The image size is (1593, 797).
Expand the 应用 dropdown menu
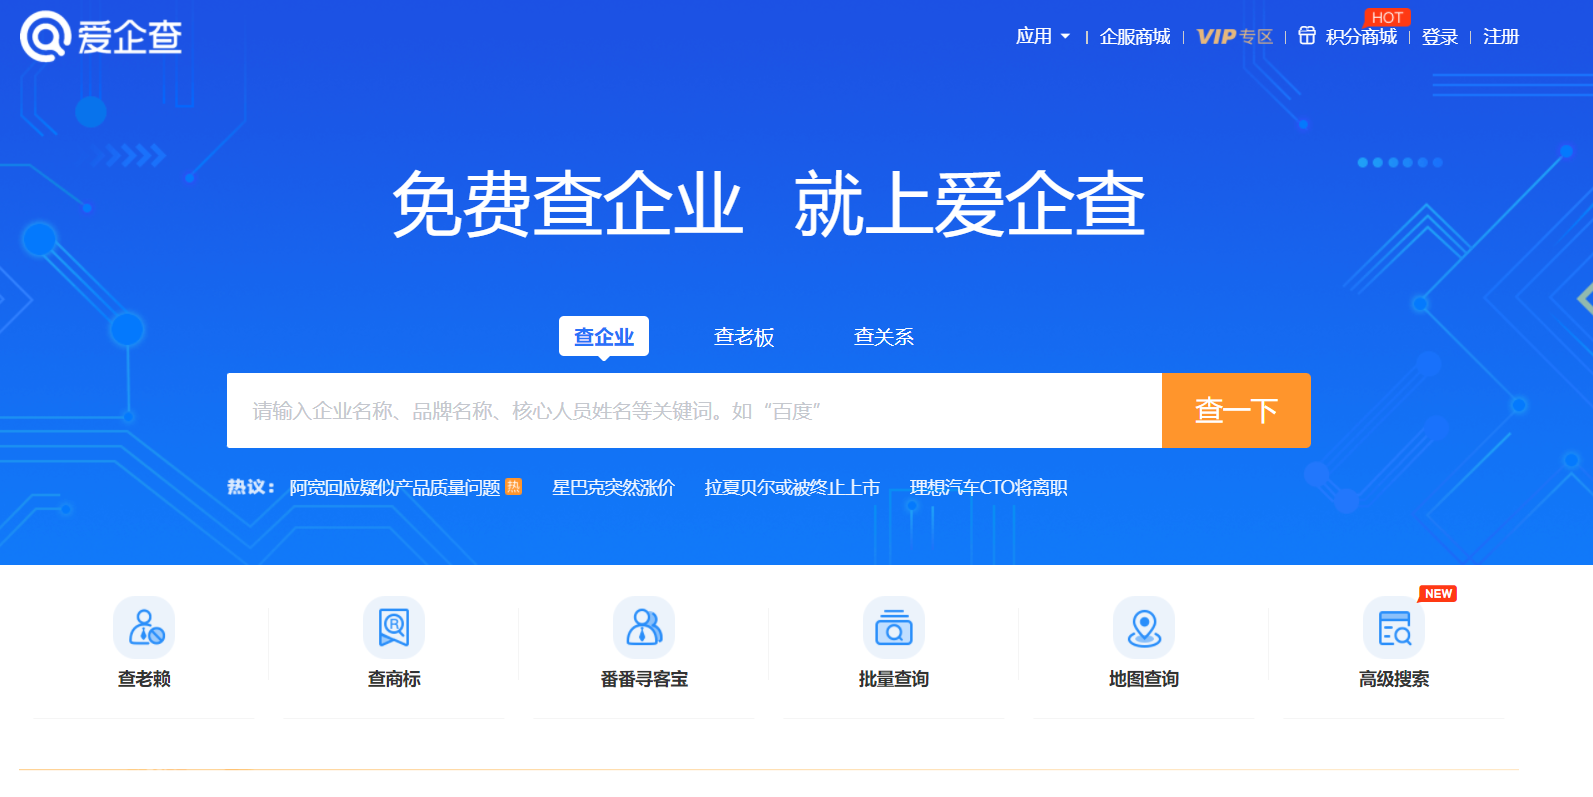(1043, 36)
